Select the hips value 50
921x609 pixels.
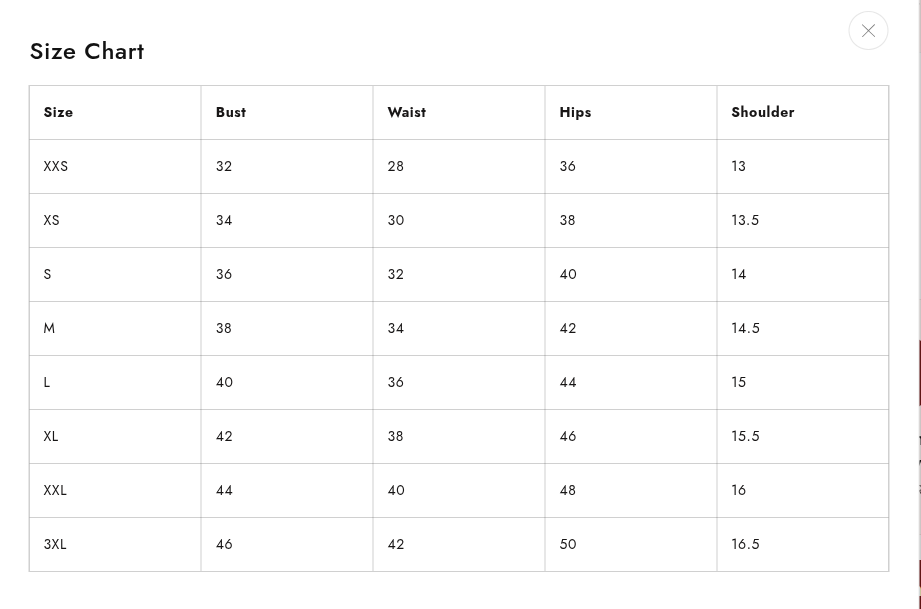tap(568, 544)
